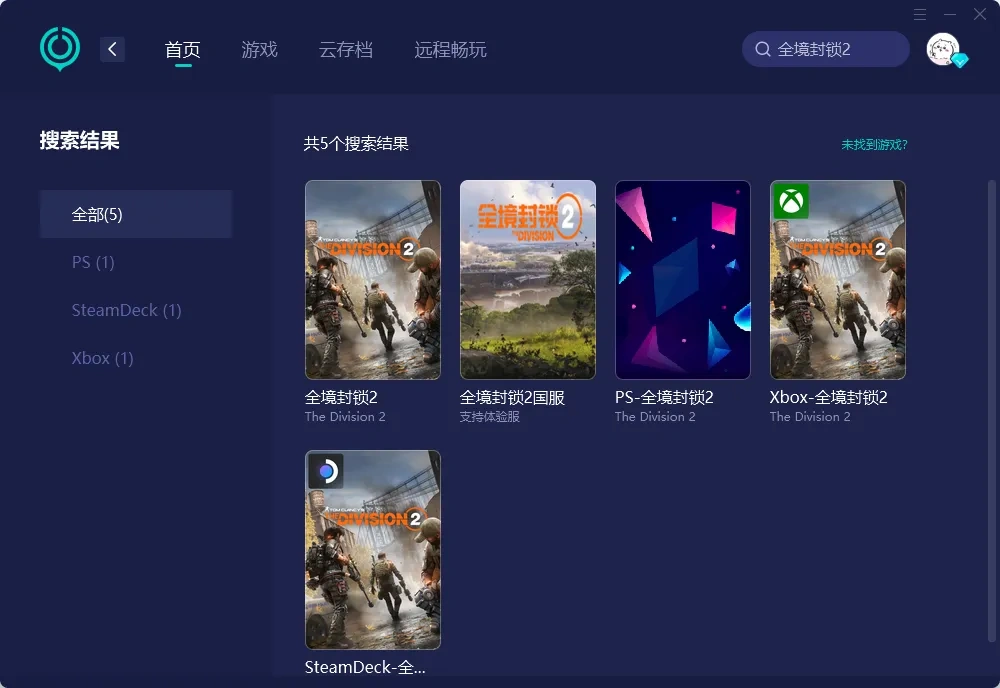This screenshot has height=688, width=1000.
Task: Open the 全境封锁2国服 game cover
Action: (x=527, y=280)
